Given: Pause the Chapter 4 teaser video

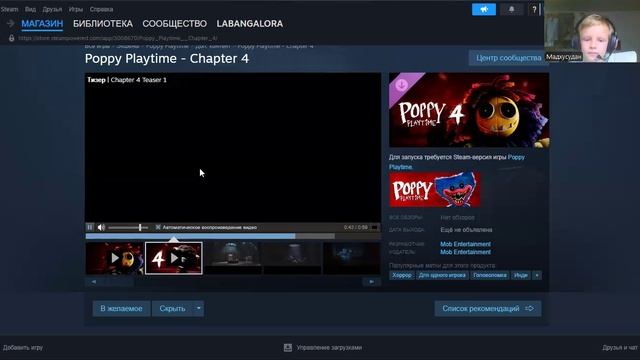Looking at the screenshot, I should tap(90, 227).
